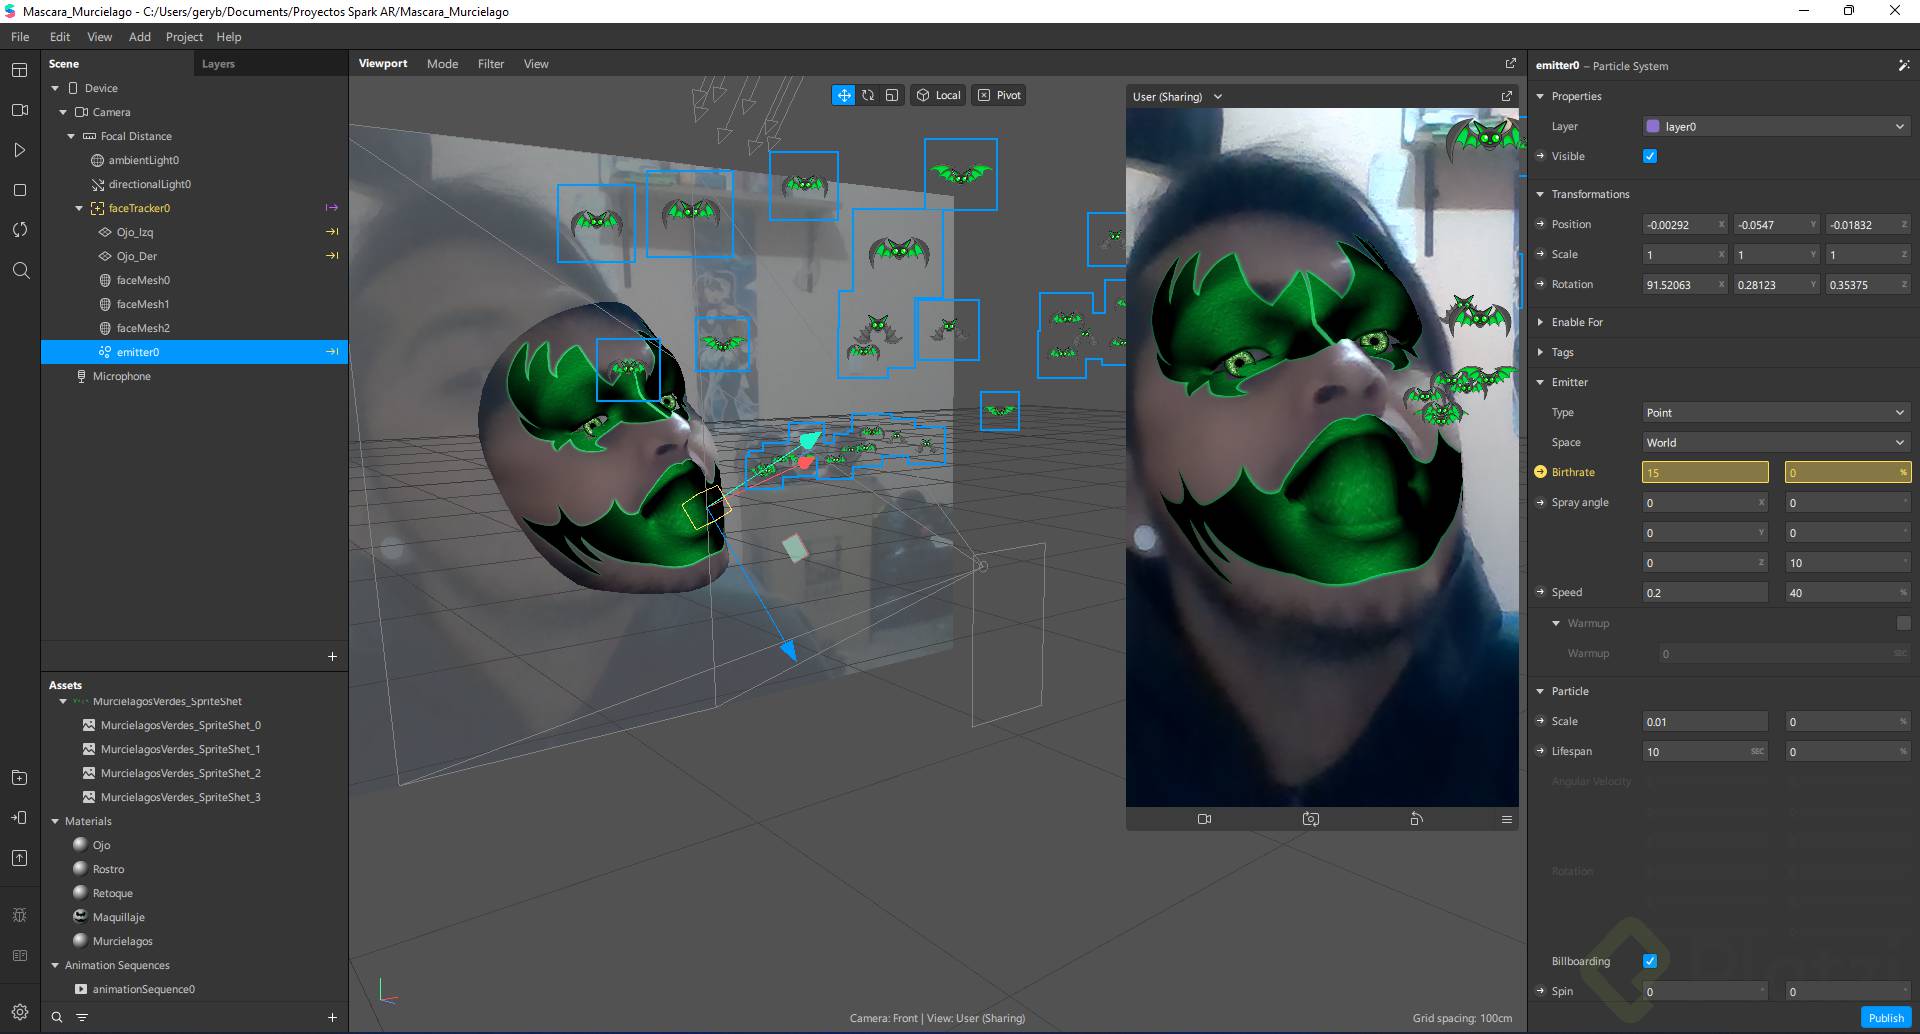The image size is (1920, 1034).
Task: Click the patch arrow on Ojo_Der row
Action: click(x=332, y=256)
